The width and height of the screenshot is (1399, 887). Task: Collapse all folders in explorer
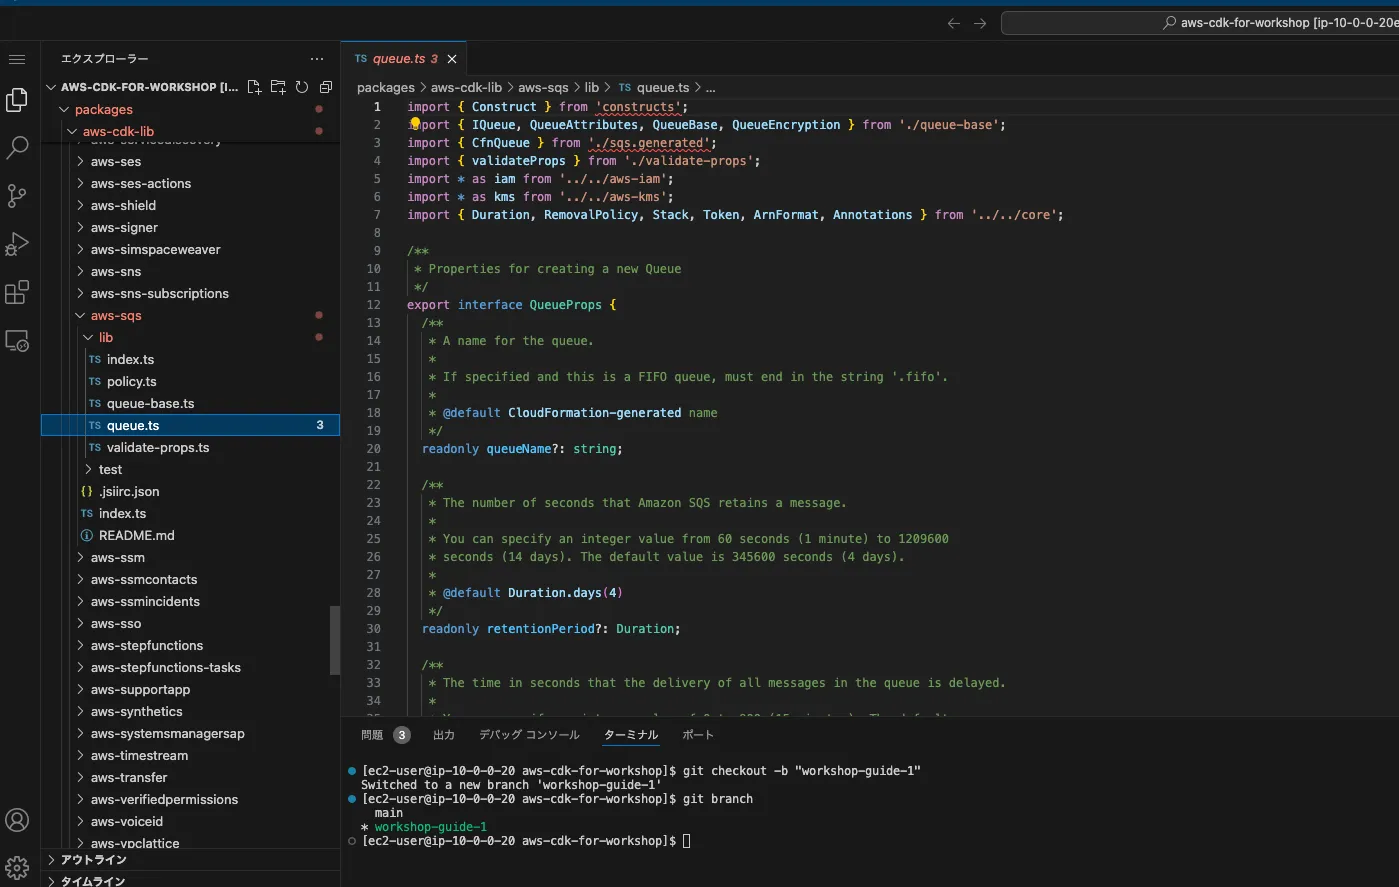(x=326, y=87)
